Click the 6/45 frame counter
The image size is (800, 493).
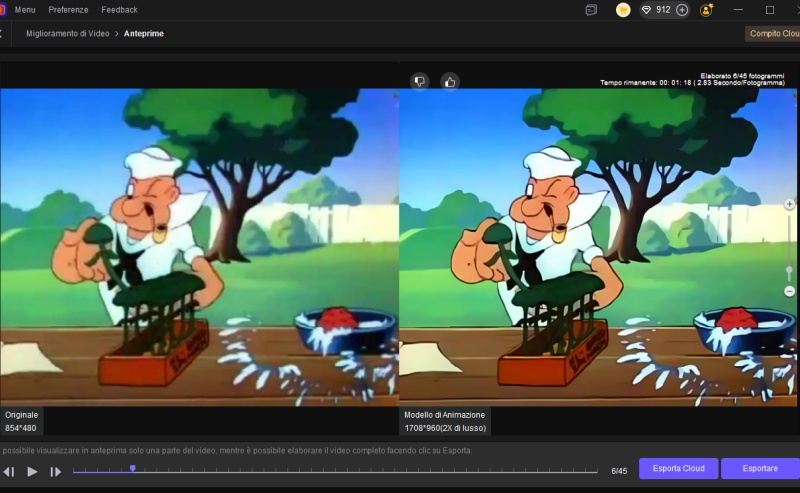coord(619,471)
